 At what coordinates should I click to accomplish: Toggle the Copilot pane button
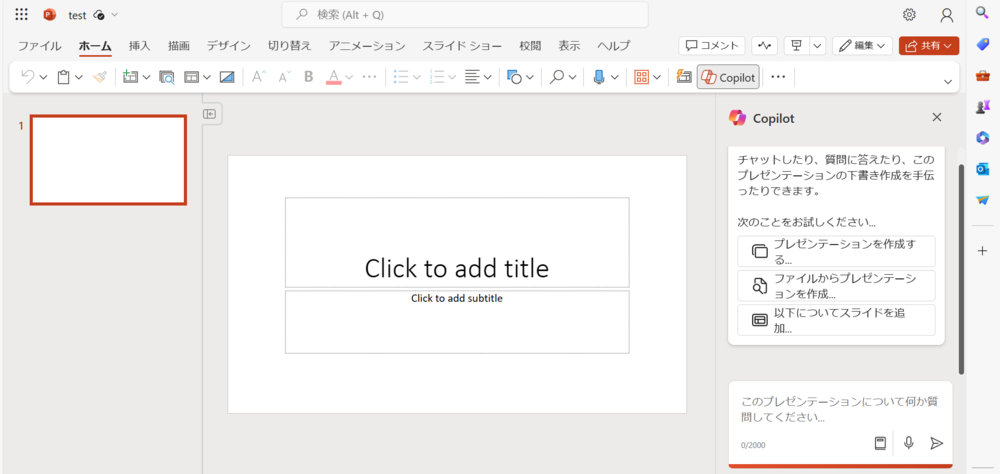[728, 77]
